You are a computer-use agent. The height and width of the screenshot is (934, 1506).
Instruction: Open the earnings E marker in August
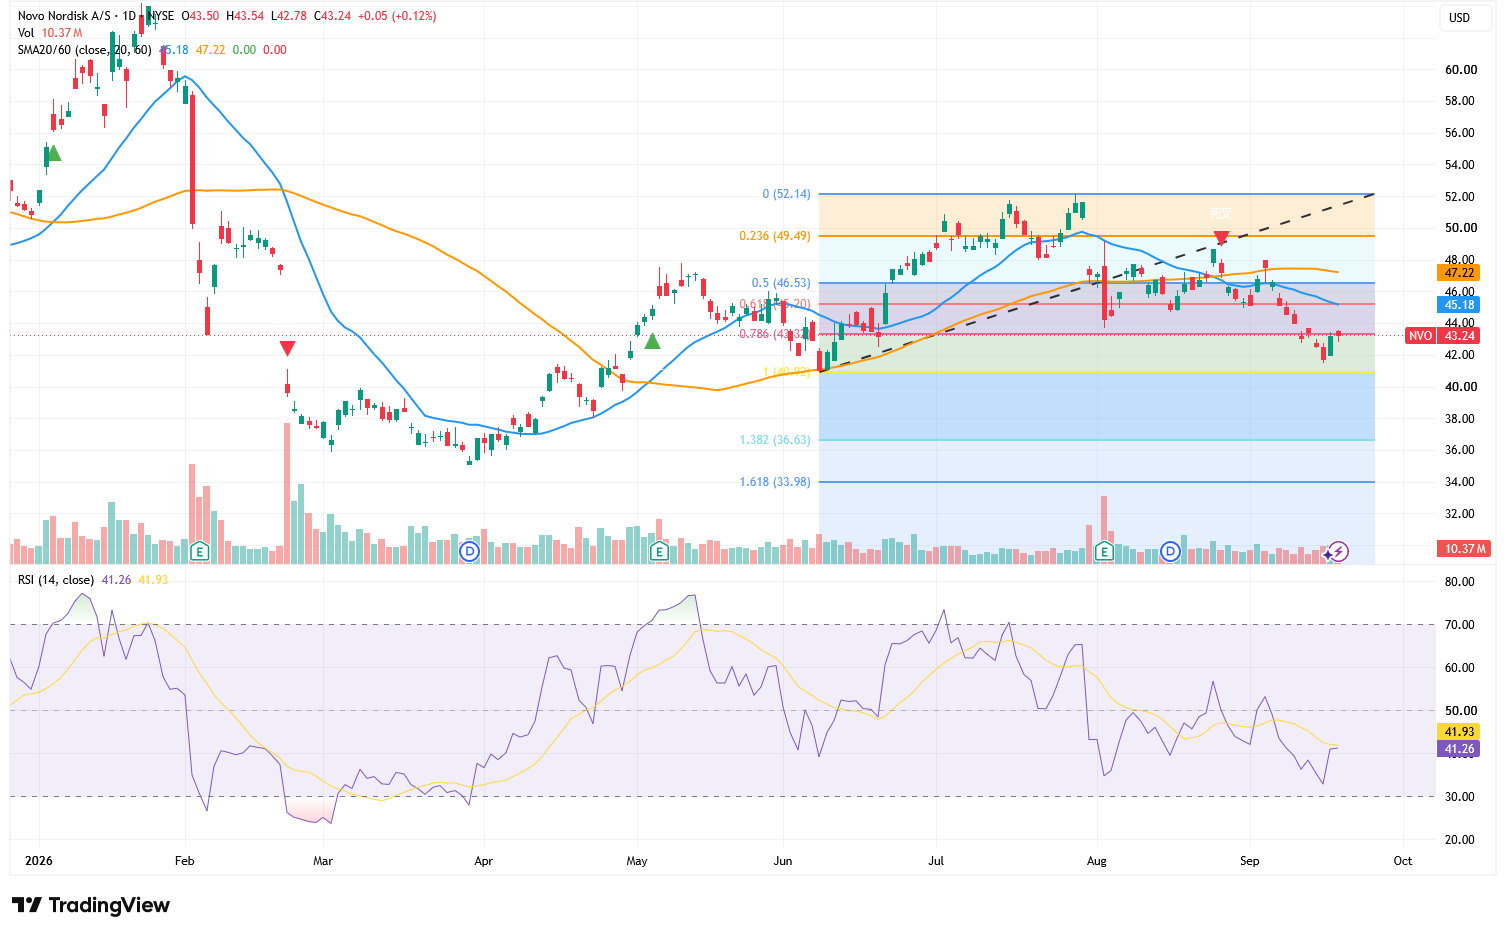(x=1105, y=551)
